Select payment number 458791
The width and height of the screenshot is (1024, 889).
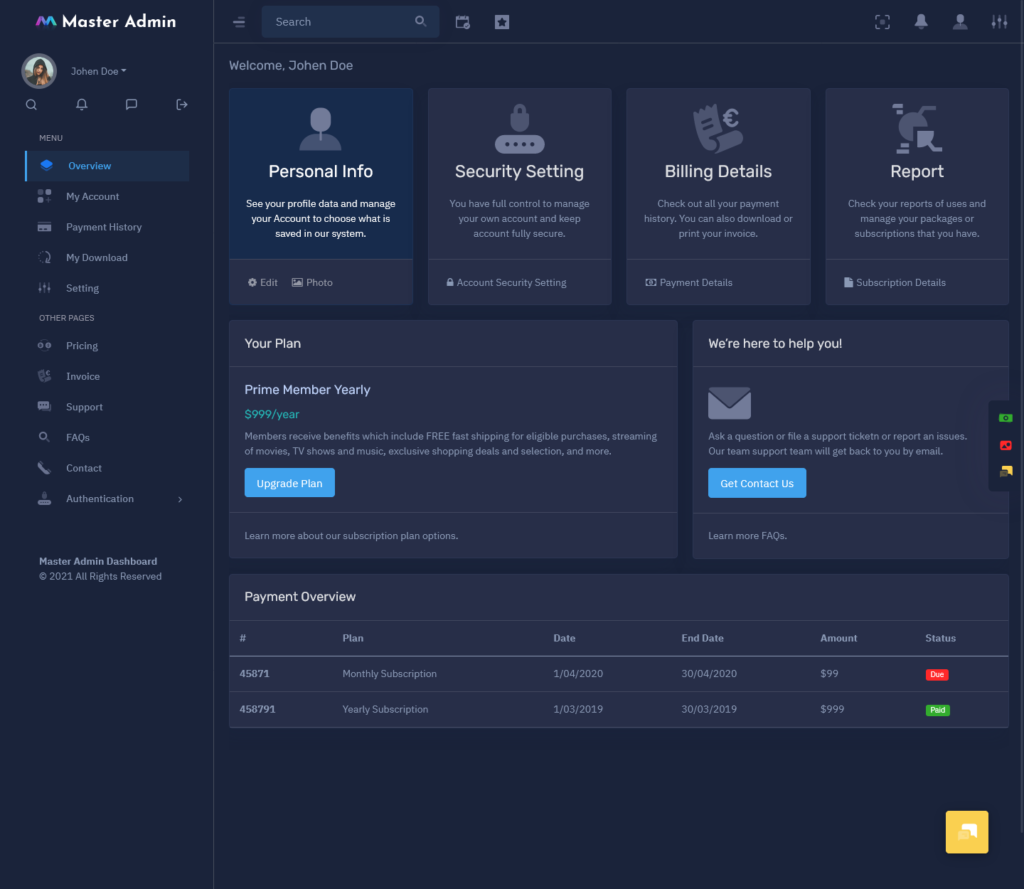tap(257, 709)
